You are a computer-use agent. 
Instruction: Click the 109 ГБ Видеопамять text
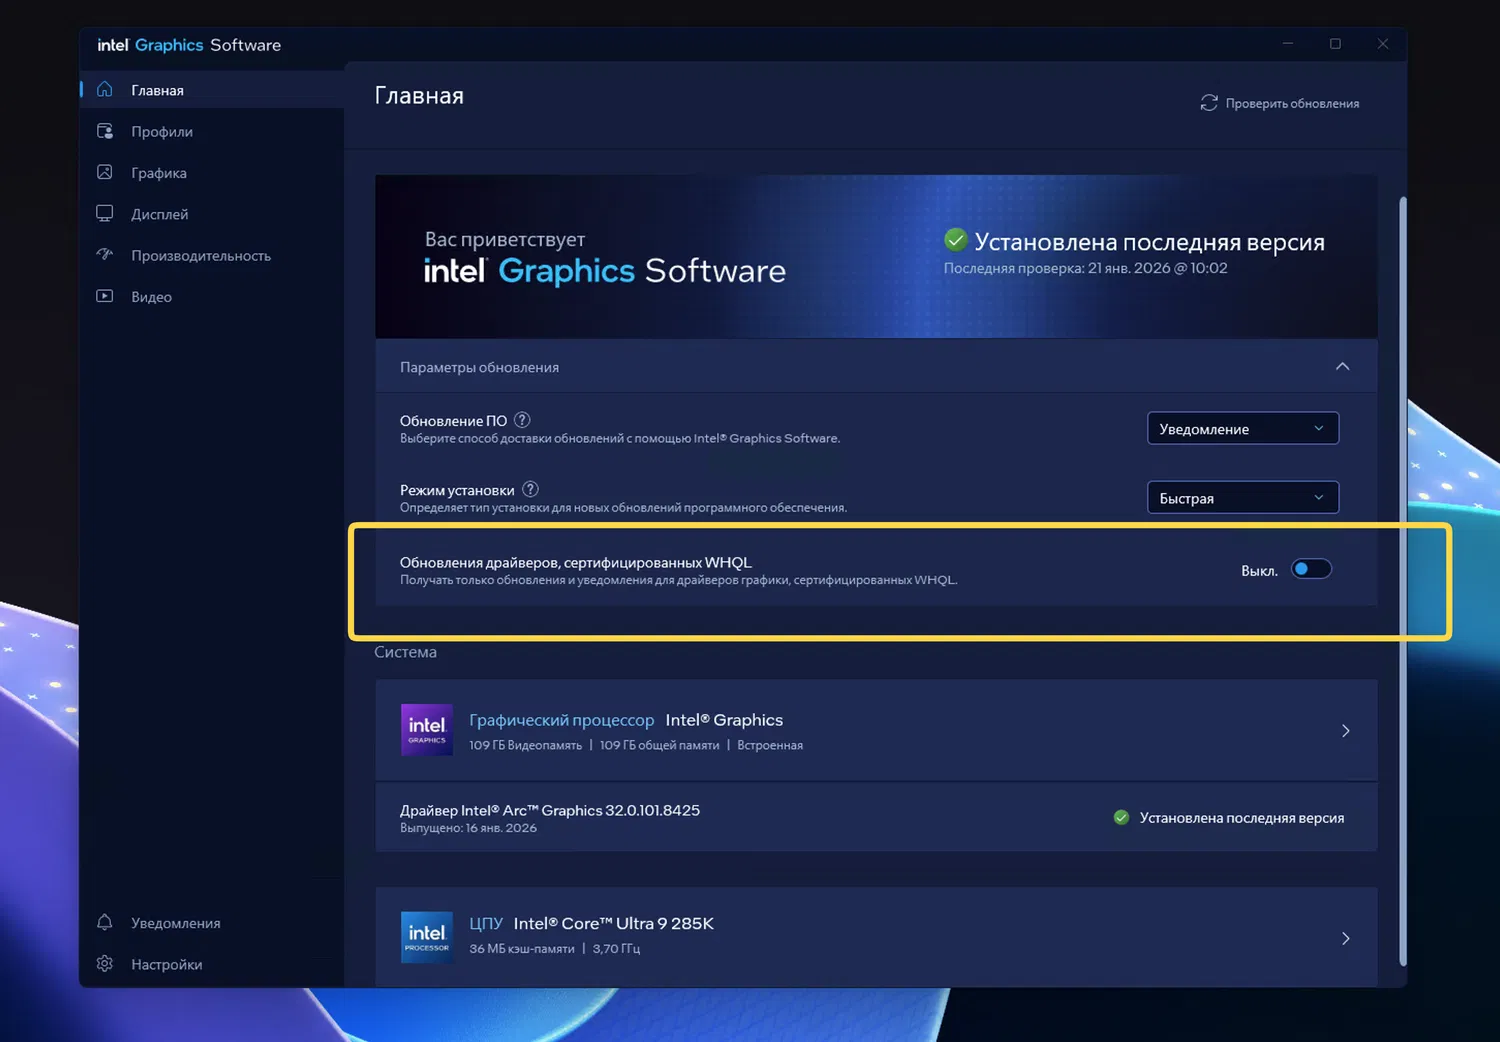coord(525,745)
